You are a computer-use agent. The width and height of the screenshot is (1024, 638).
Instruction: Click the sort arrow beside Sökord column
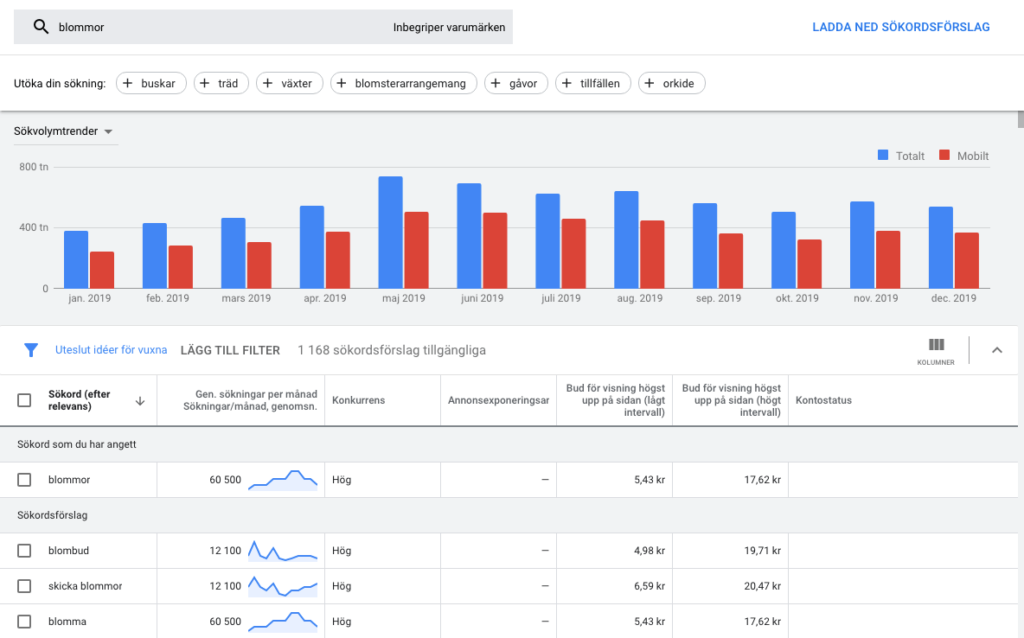click(x=140, y=401)
